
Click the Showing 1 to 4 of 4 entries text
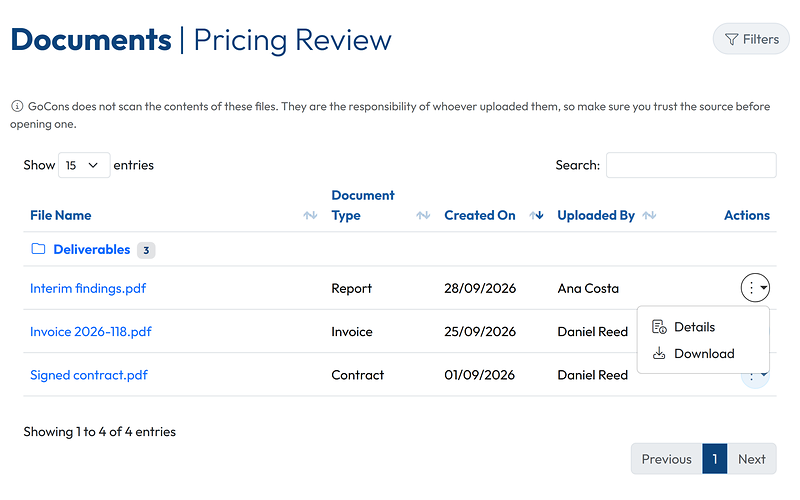pos(99,432)
